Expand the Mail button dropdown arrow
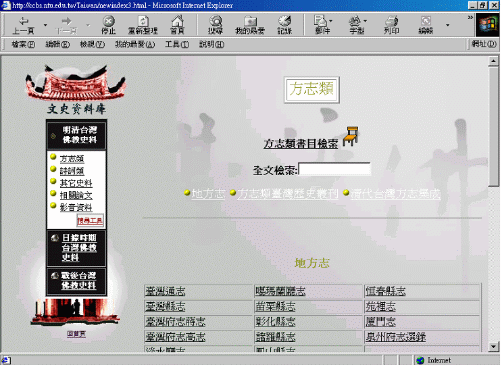 click(x=331, y=21)
